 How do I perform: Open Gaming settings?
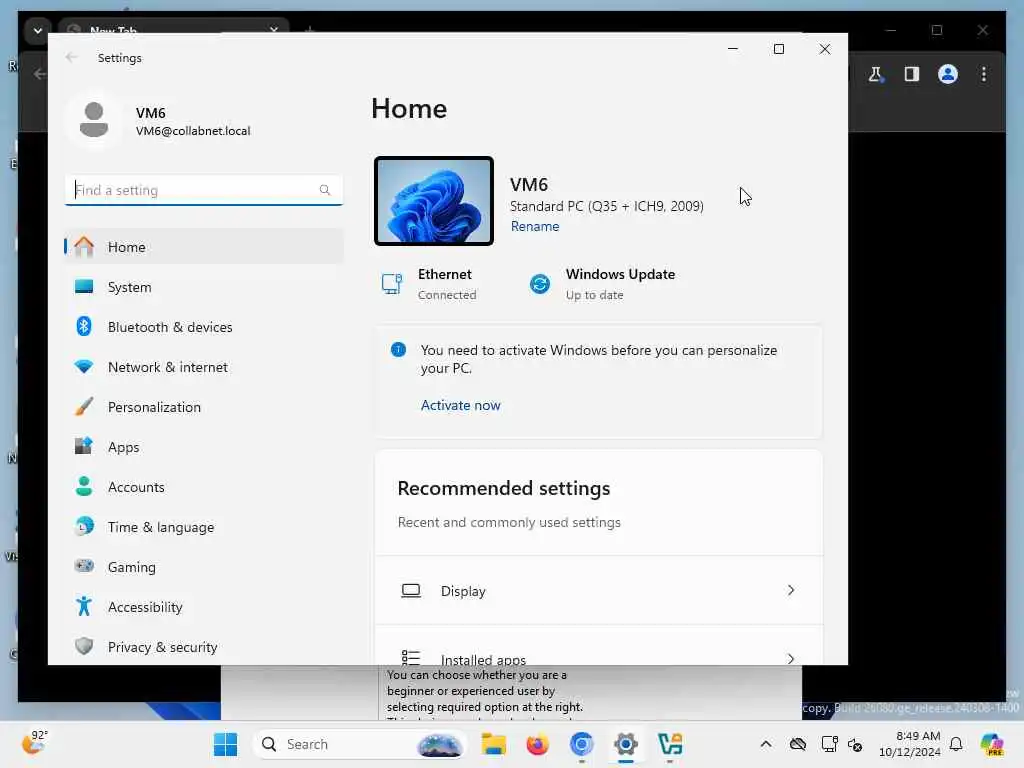[204, 567]
